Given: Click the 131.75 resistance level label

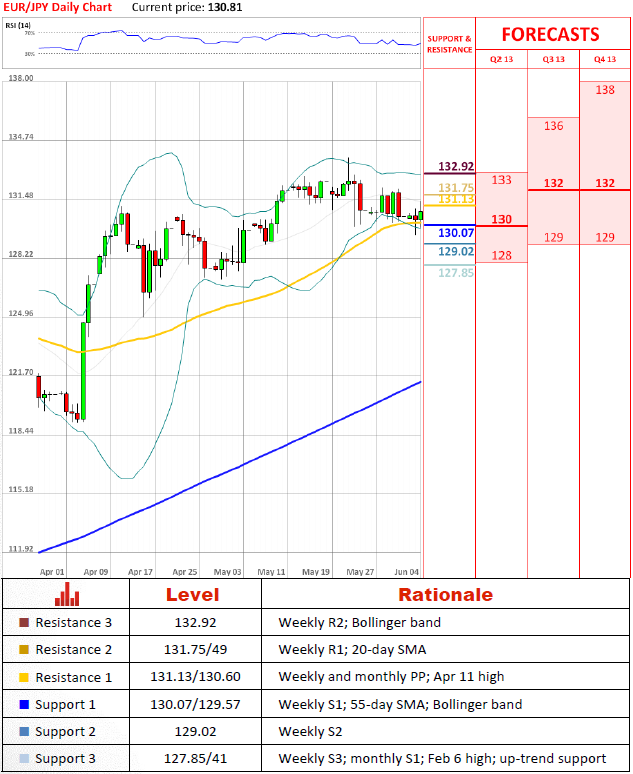Looking at the screenshot, I should pyautogui.click(x=456, y=188).
